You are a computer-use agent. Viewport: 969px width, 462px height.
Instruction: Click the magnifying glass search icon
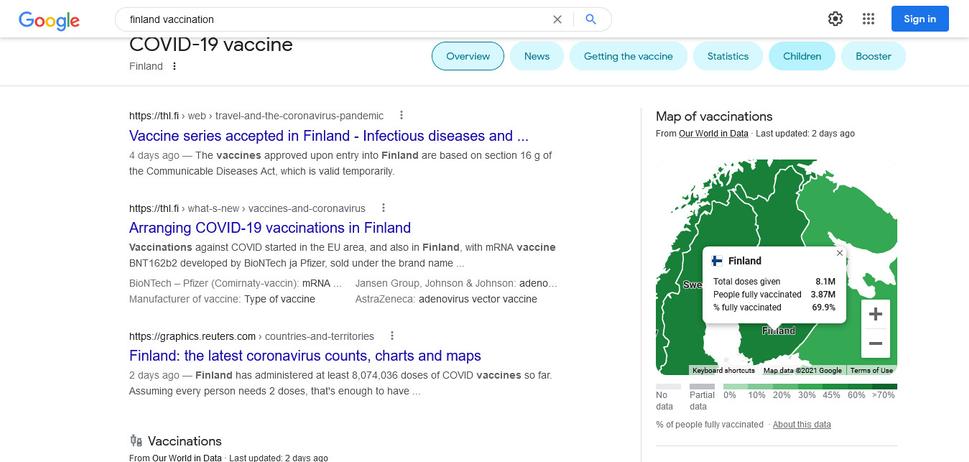(591, 19)
